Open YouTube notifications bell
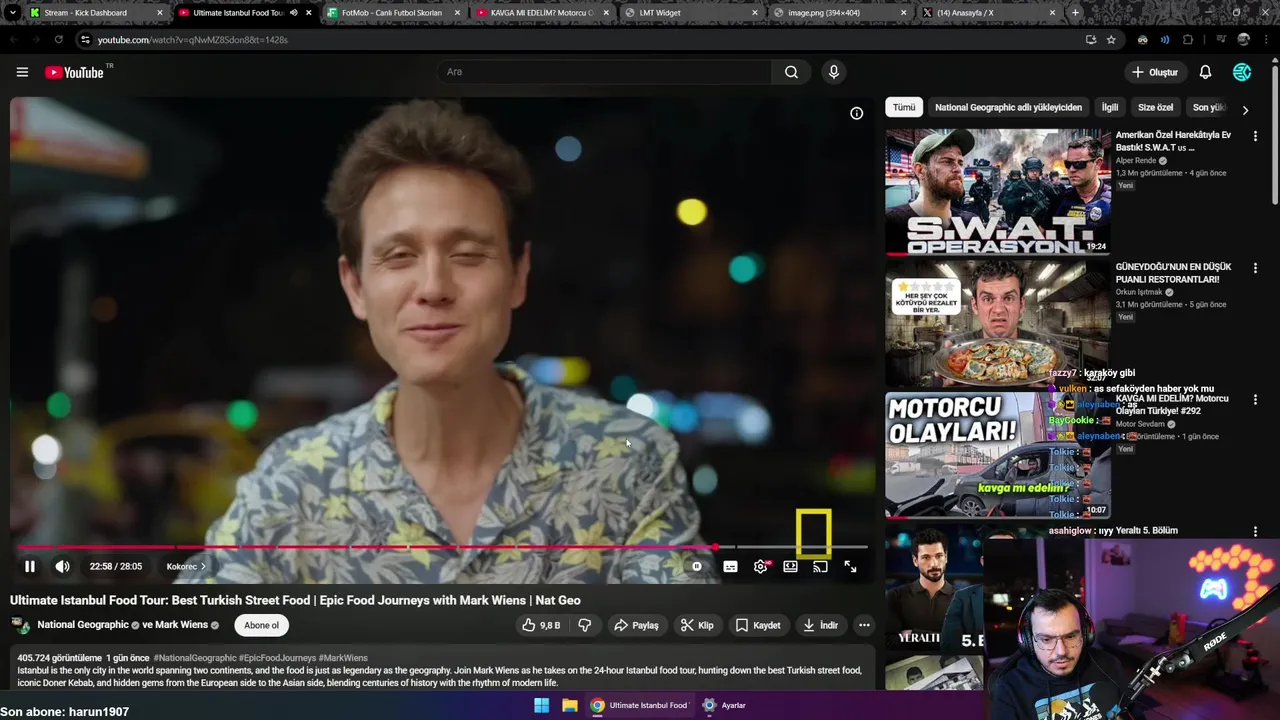Screen dimensions: 1280x720 (x=1205, y=72)
